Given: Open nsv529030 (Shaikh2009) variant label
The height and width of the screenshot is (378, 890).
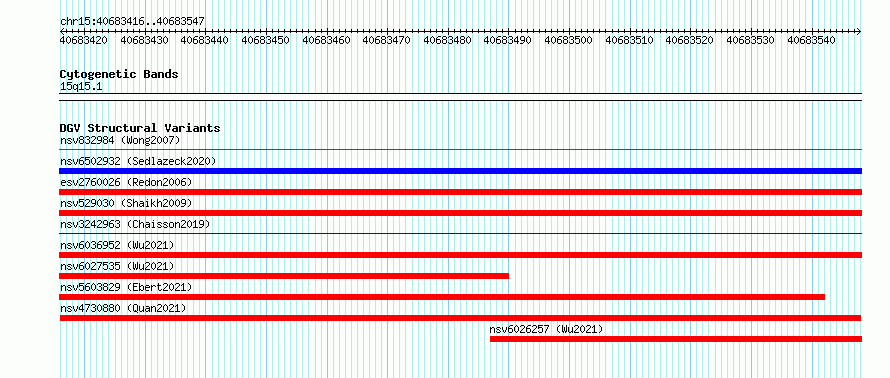Looking at the screenshot, I should pos(126,203).
